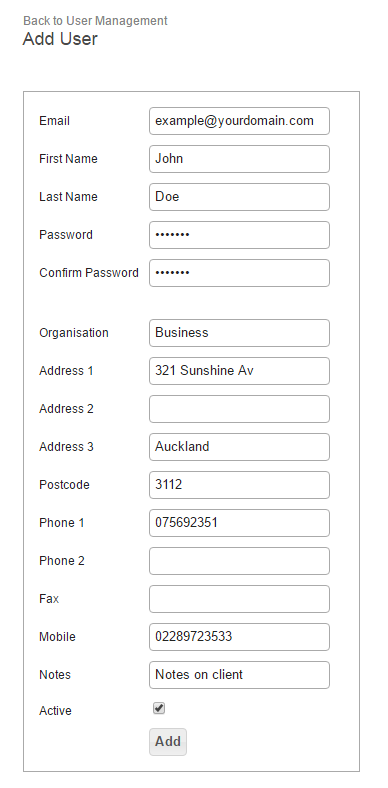This screenshot has height=788, width=388.
Task: Focus the empty Address 2 field
Action: click(x=239, y=409)
